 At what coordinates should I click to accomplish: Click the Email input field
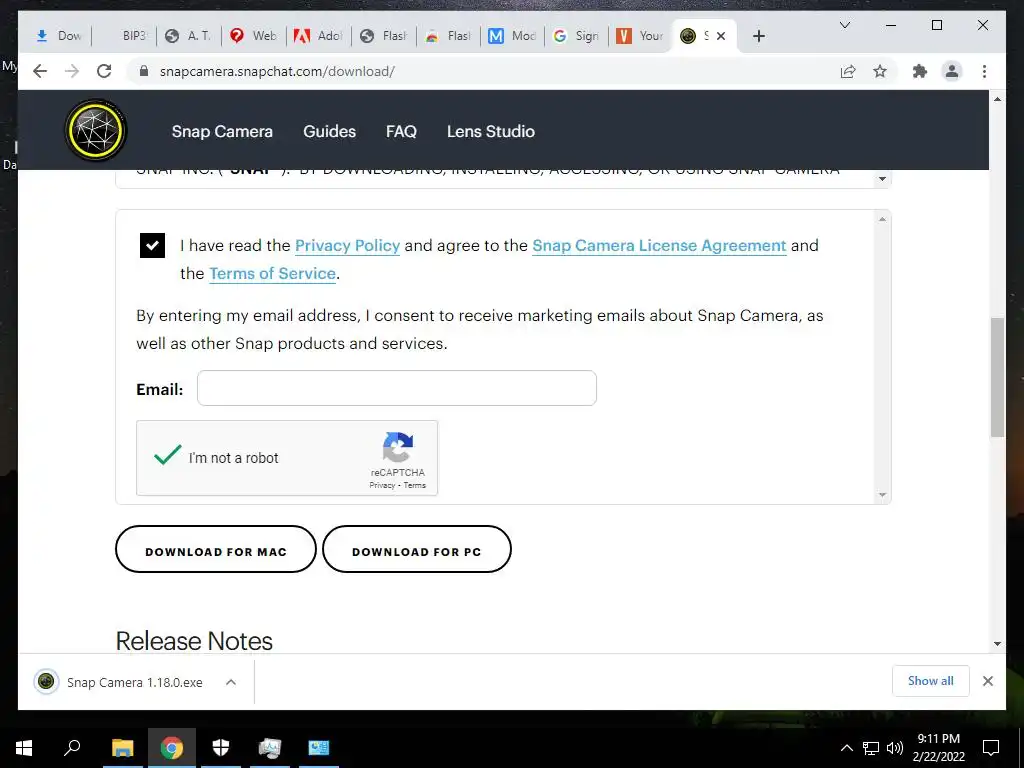click(x=396, y=388)
